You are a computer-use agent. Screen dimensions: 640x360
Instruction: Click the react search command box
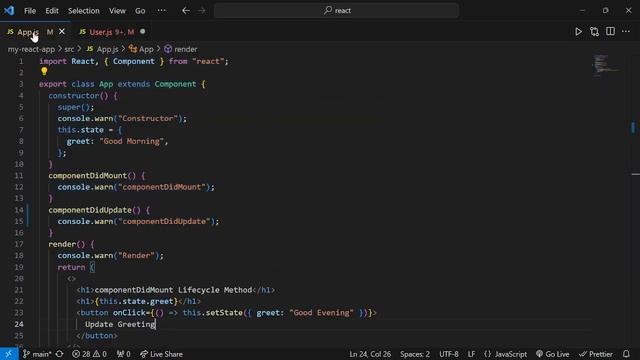point(336,11)
